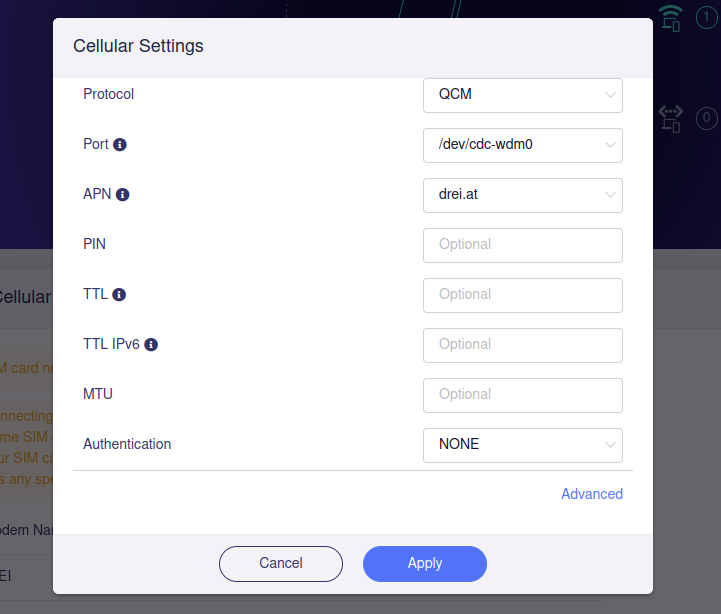
Task: Open the APN dropdown showing drei.at
Action: (x=523, y=195)
